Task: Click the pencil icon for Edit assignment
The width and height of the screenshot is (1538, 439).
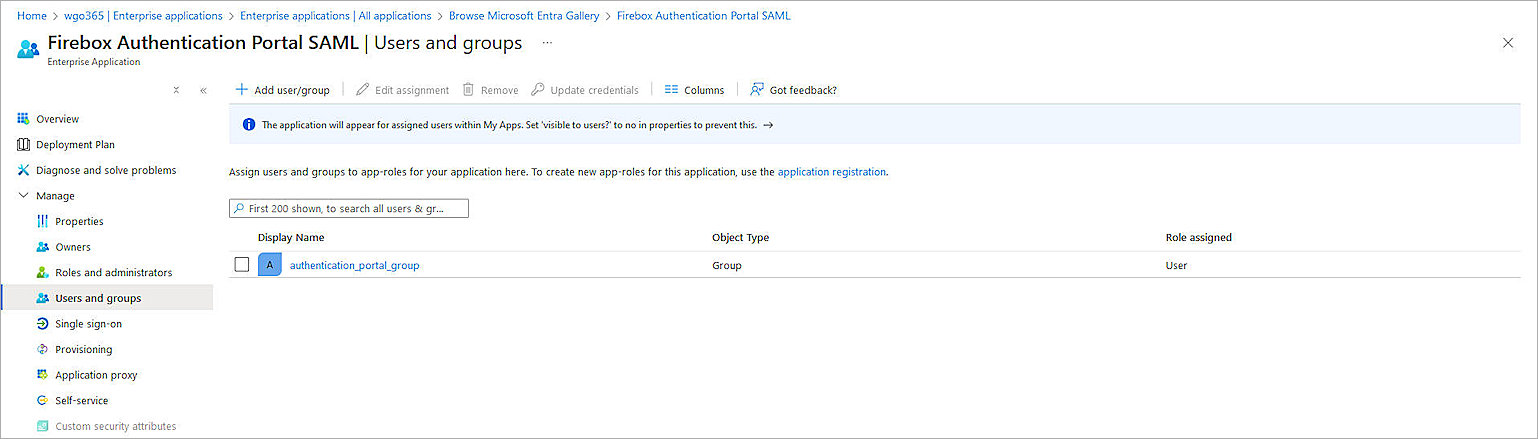Action: tap(362, 89)
